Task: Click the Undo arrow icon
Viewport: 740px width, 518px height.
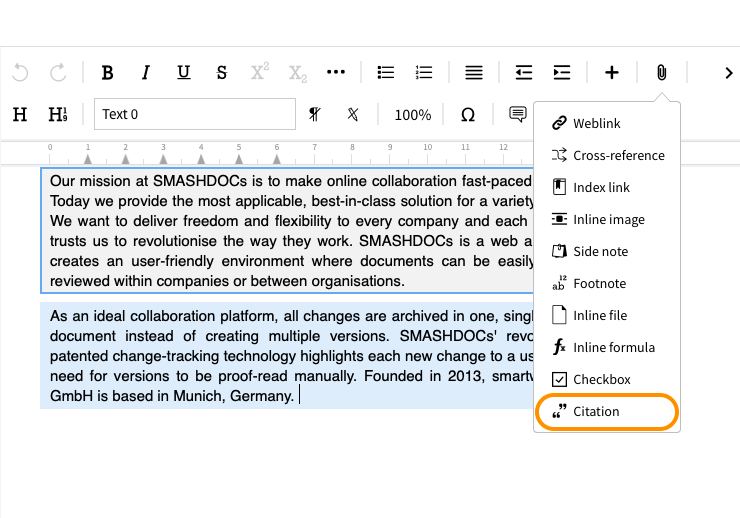Action: [20, 72]
